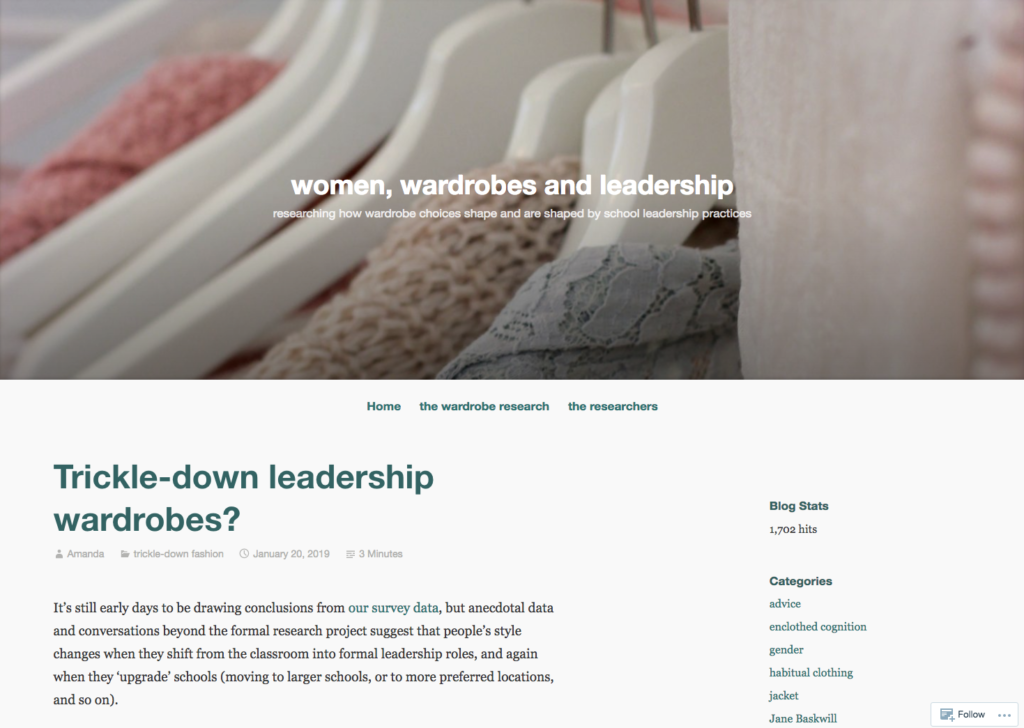1024x728 pixels.
Task: Select the enclothed cognition category
Action: point(818,627)
